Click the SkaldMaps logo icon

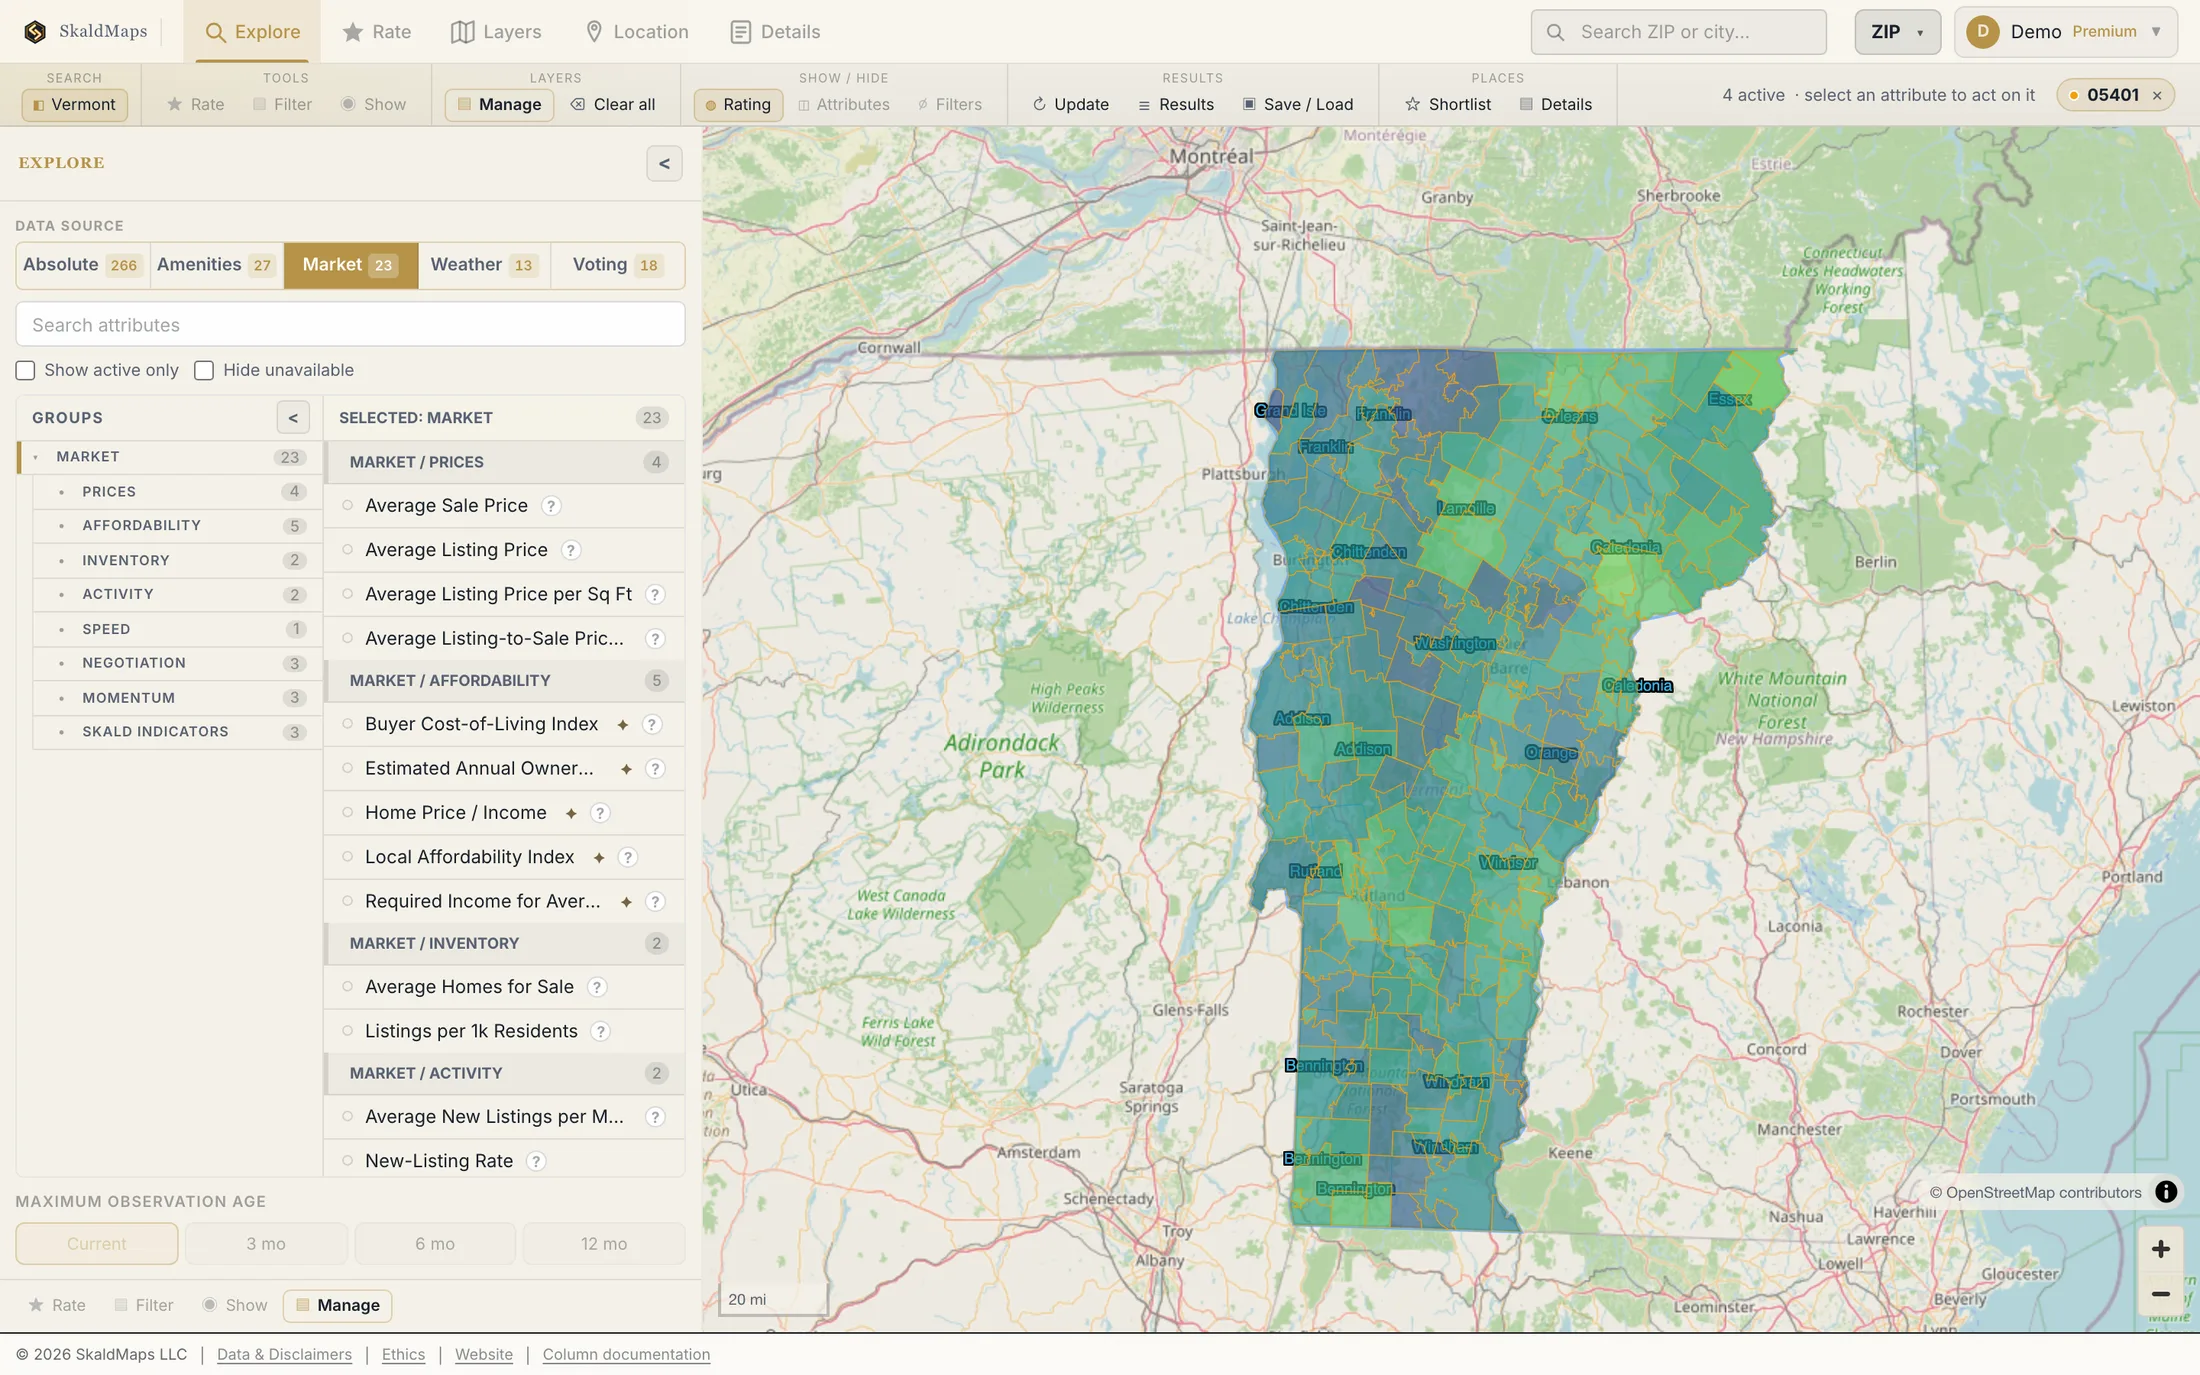(x=35, y=32)
